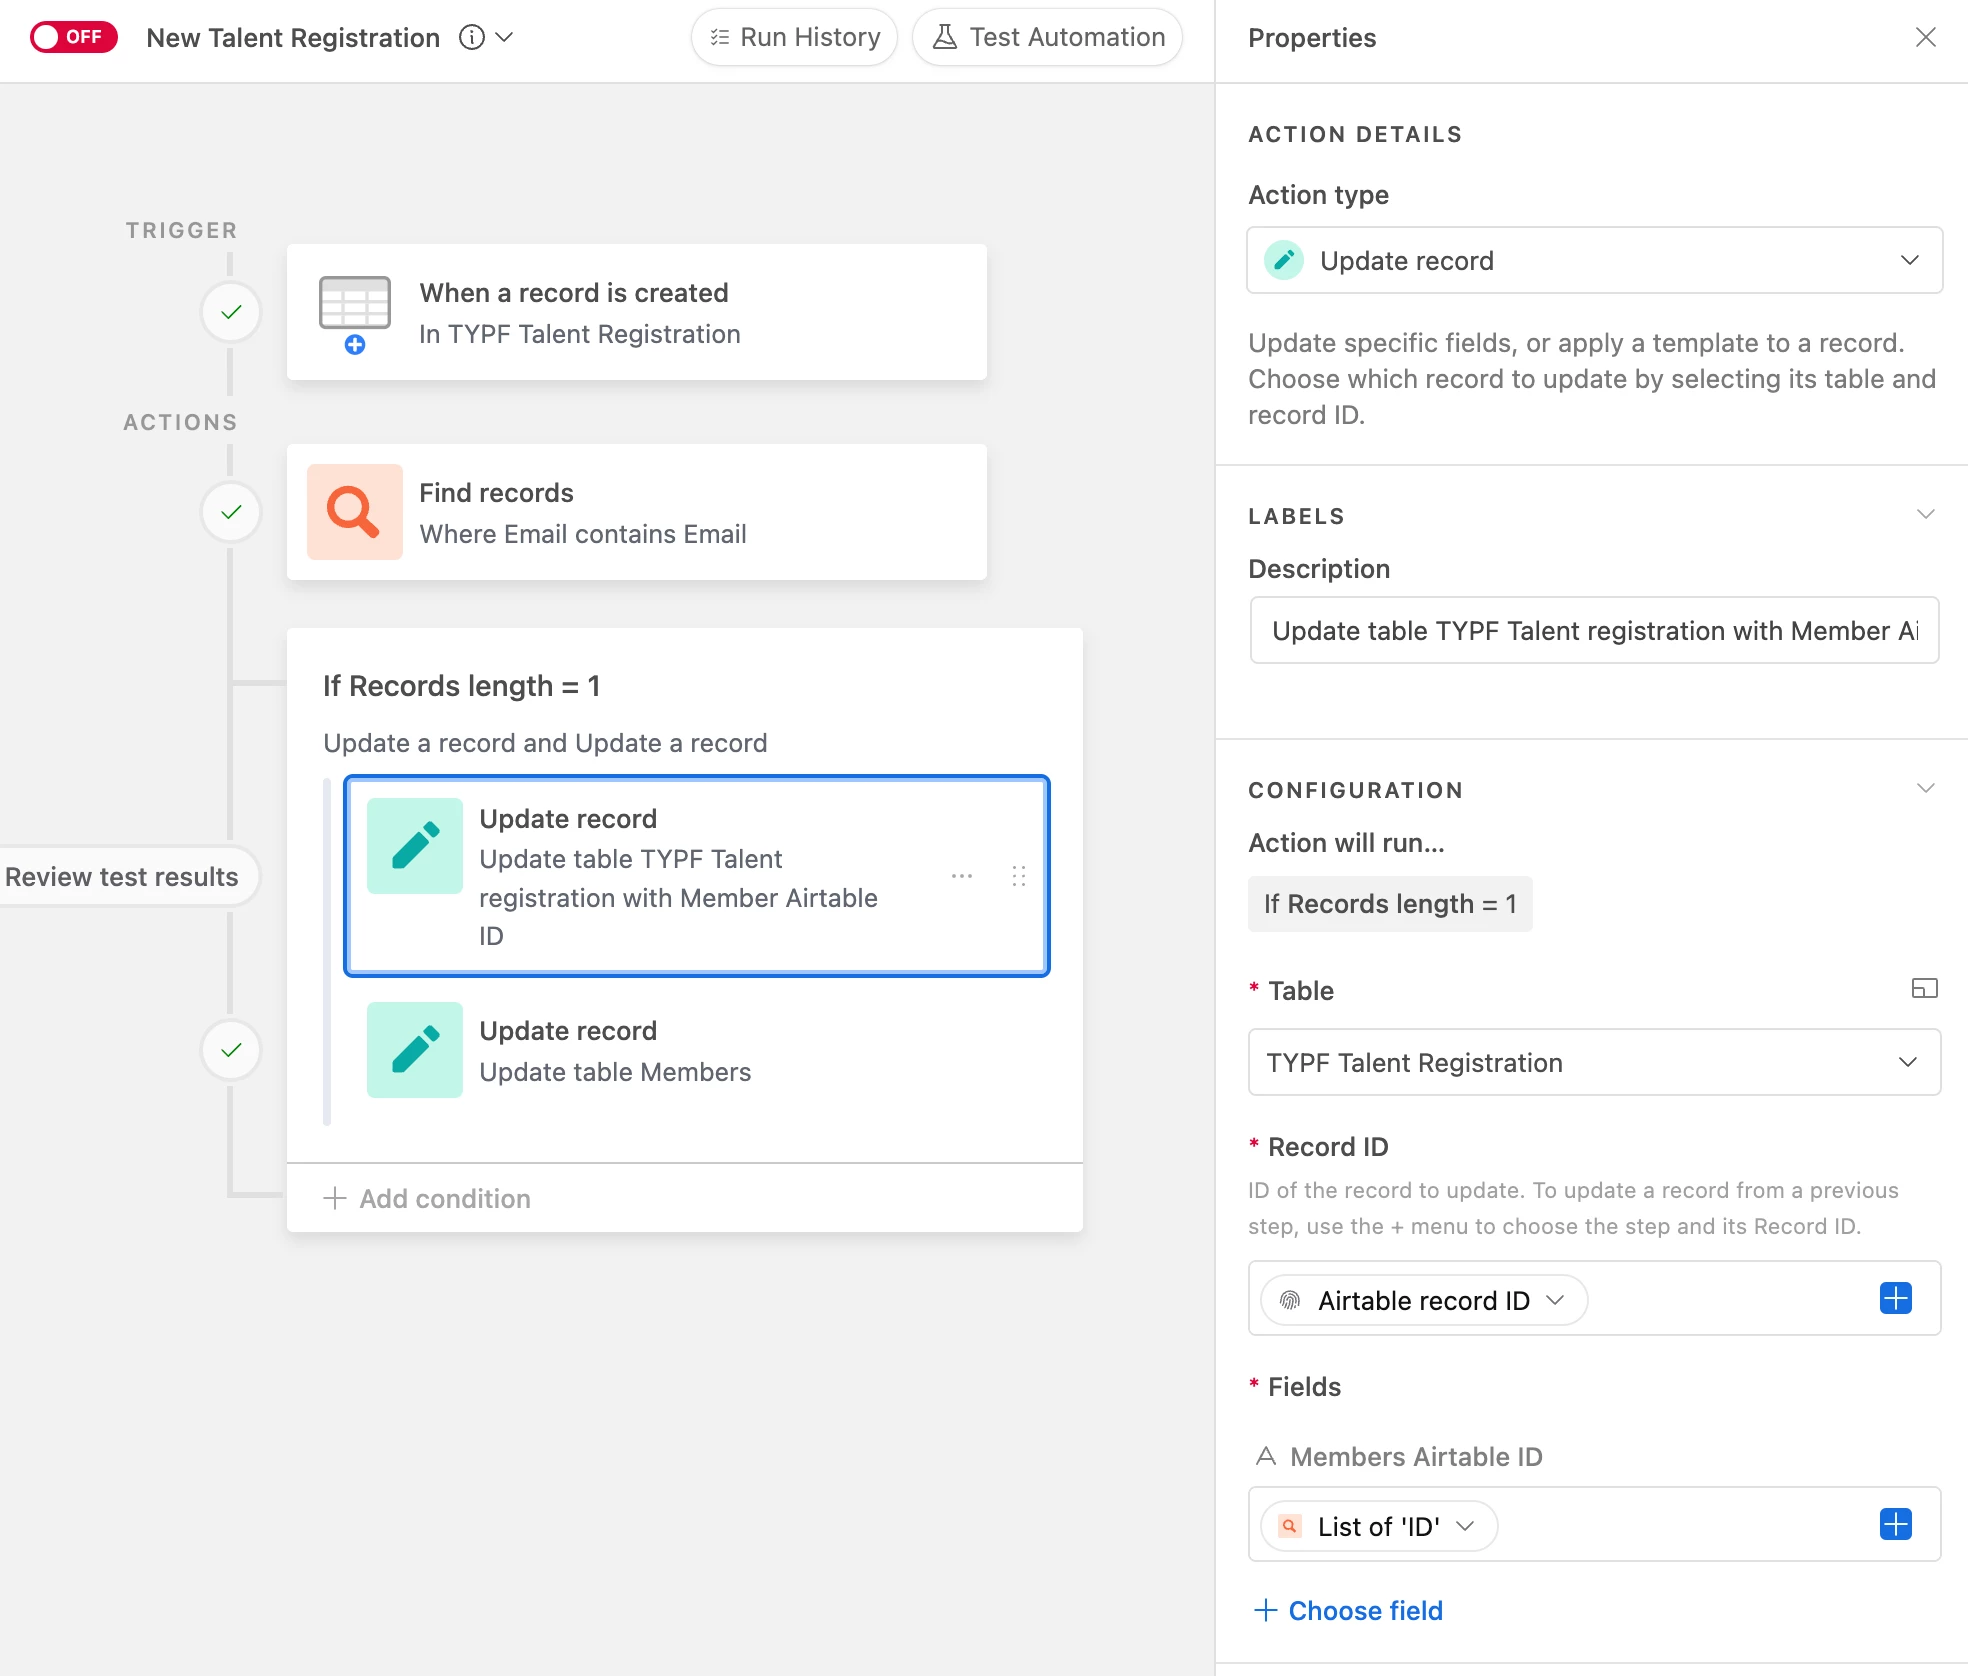Image resolution: width=1968 pixels, height=1676 pixels.
Task: Open Run History
Action: pyautogui.click(x=795, y=37)
